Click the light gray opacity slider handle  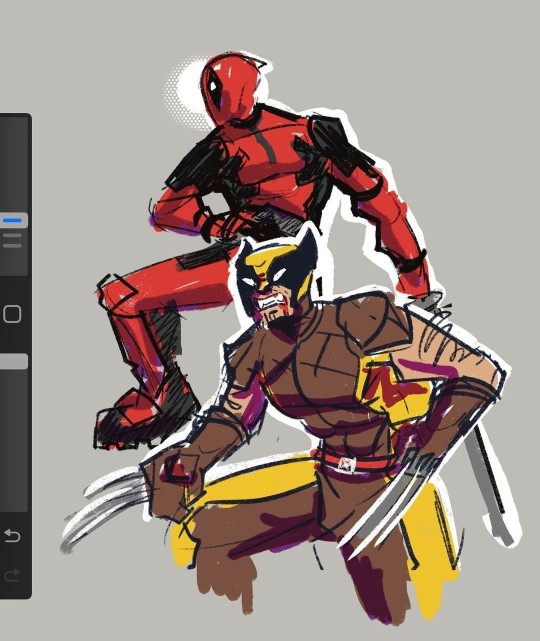[x=13, y=362]
